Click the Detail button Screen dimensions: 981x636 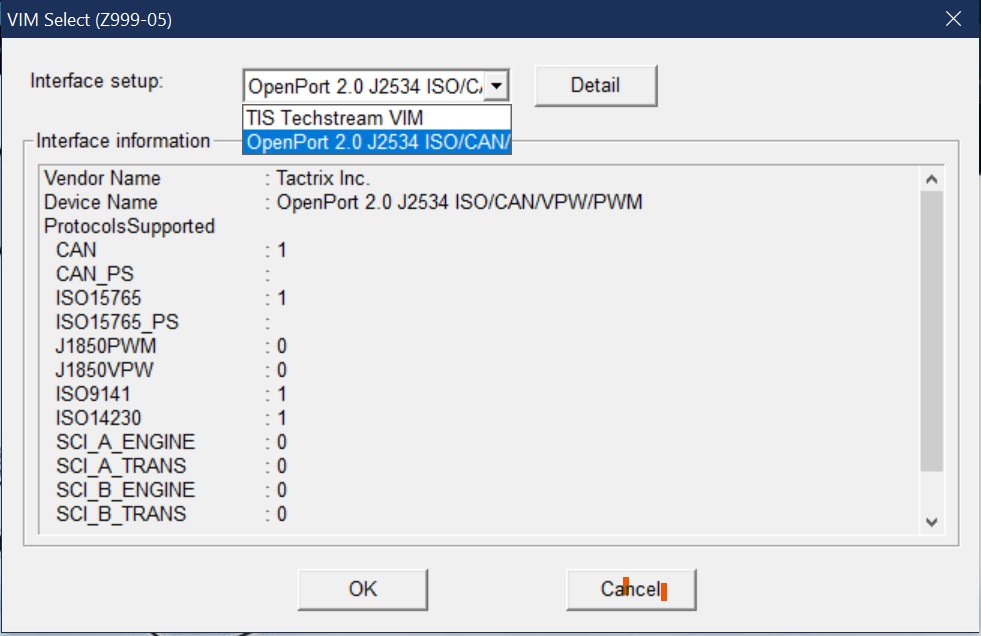[x=596, y=85]
